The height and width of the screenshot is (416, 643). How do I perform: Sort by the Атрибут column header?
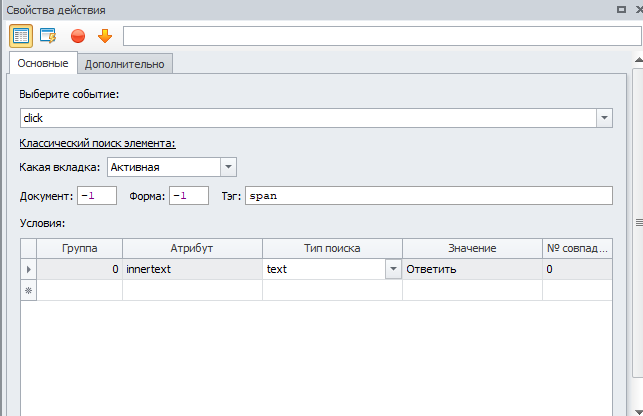point(192,248)
